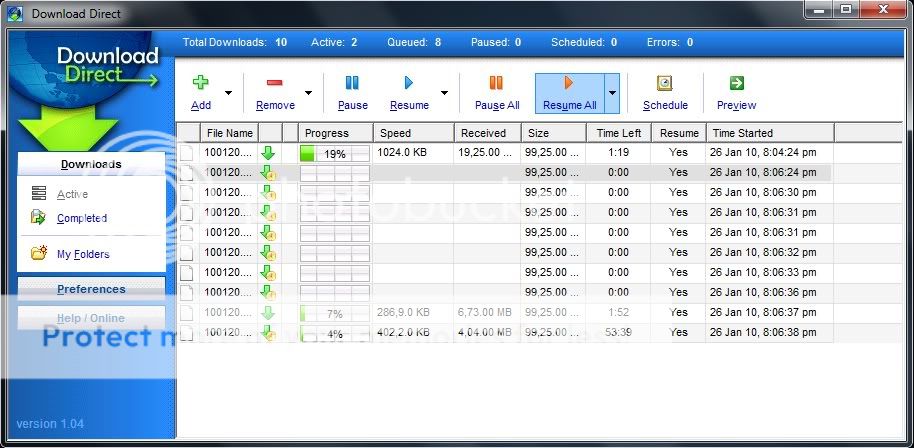Sort by the Received column header
Screen dimensions: 914x448
(487, 133)
